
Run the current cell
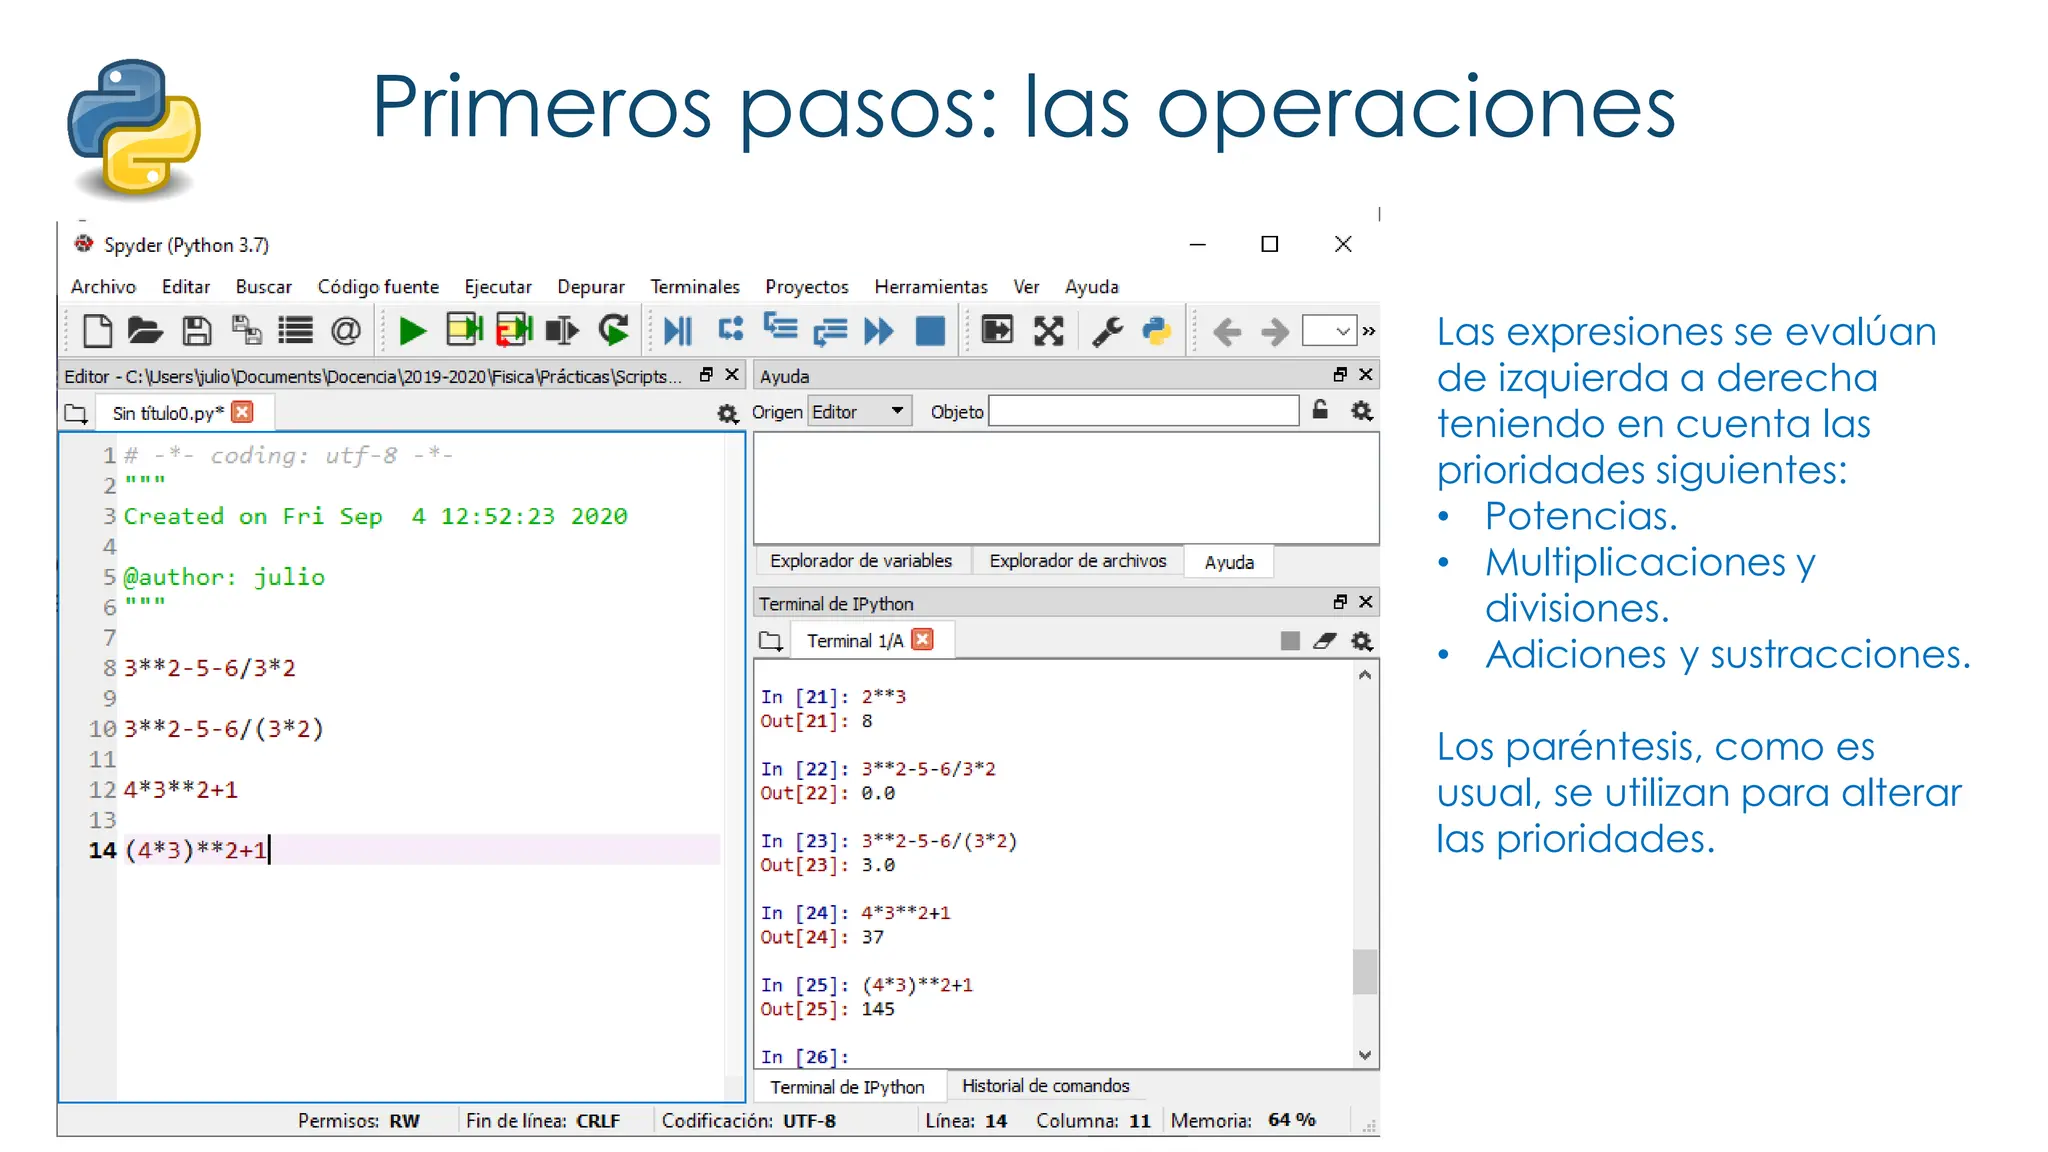point(464,330)
